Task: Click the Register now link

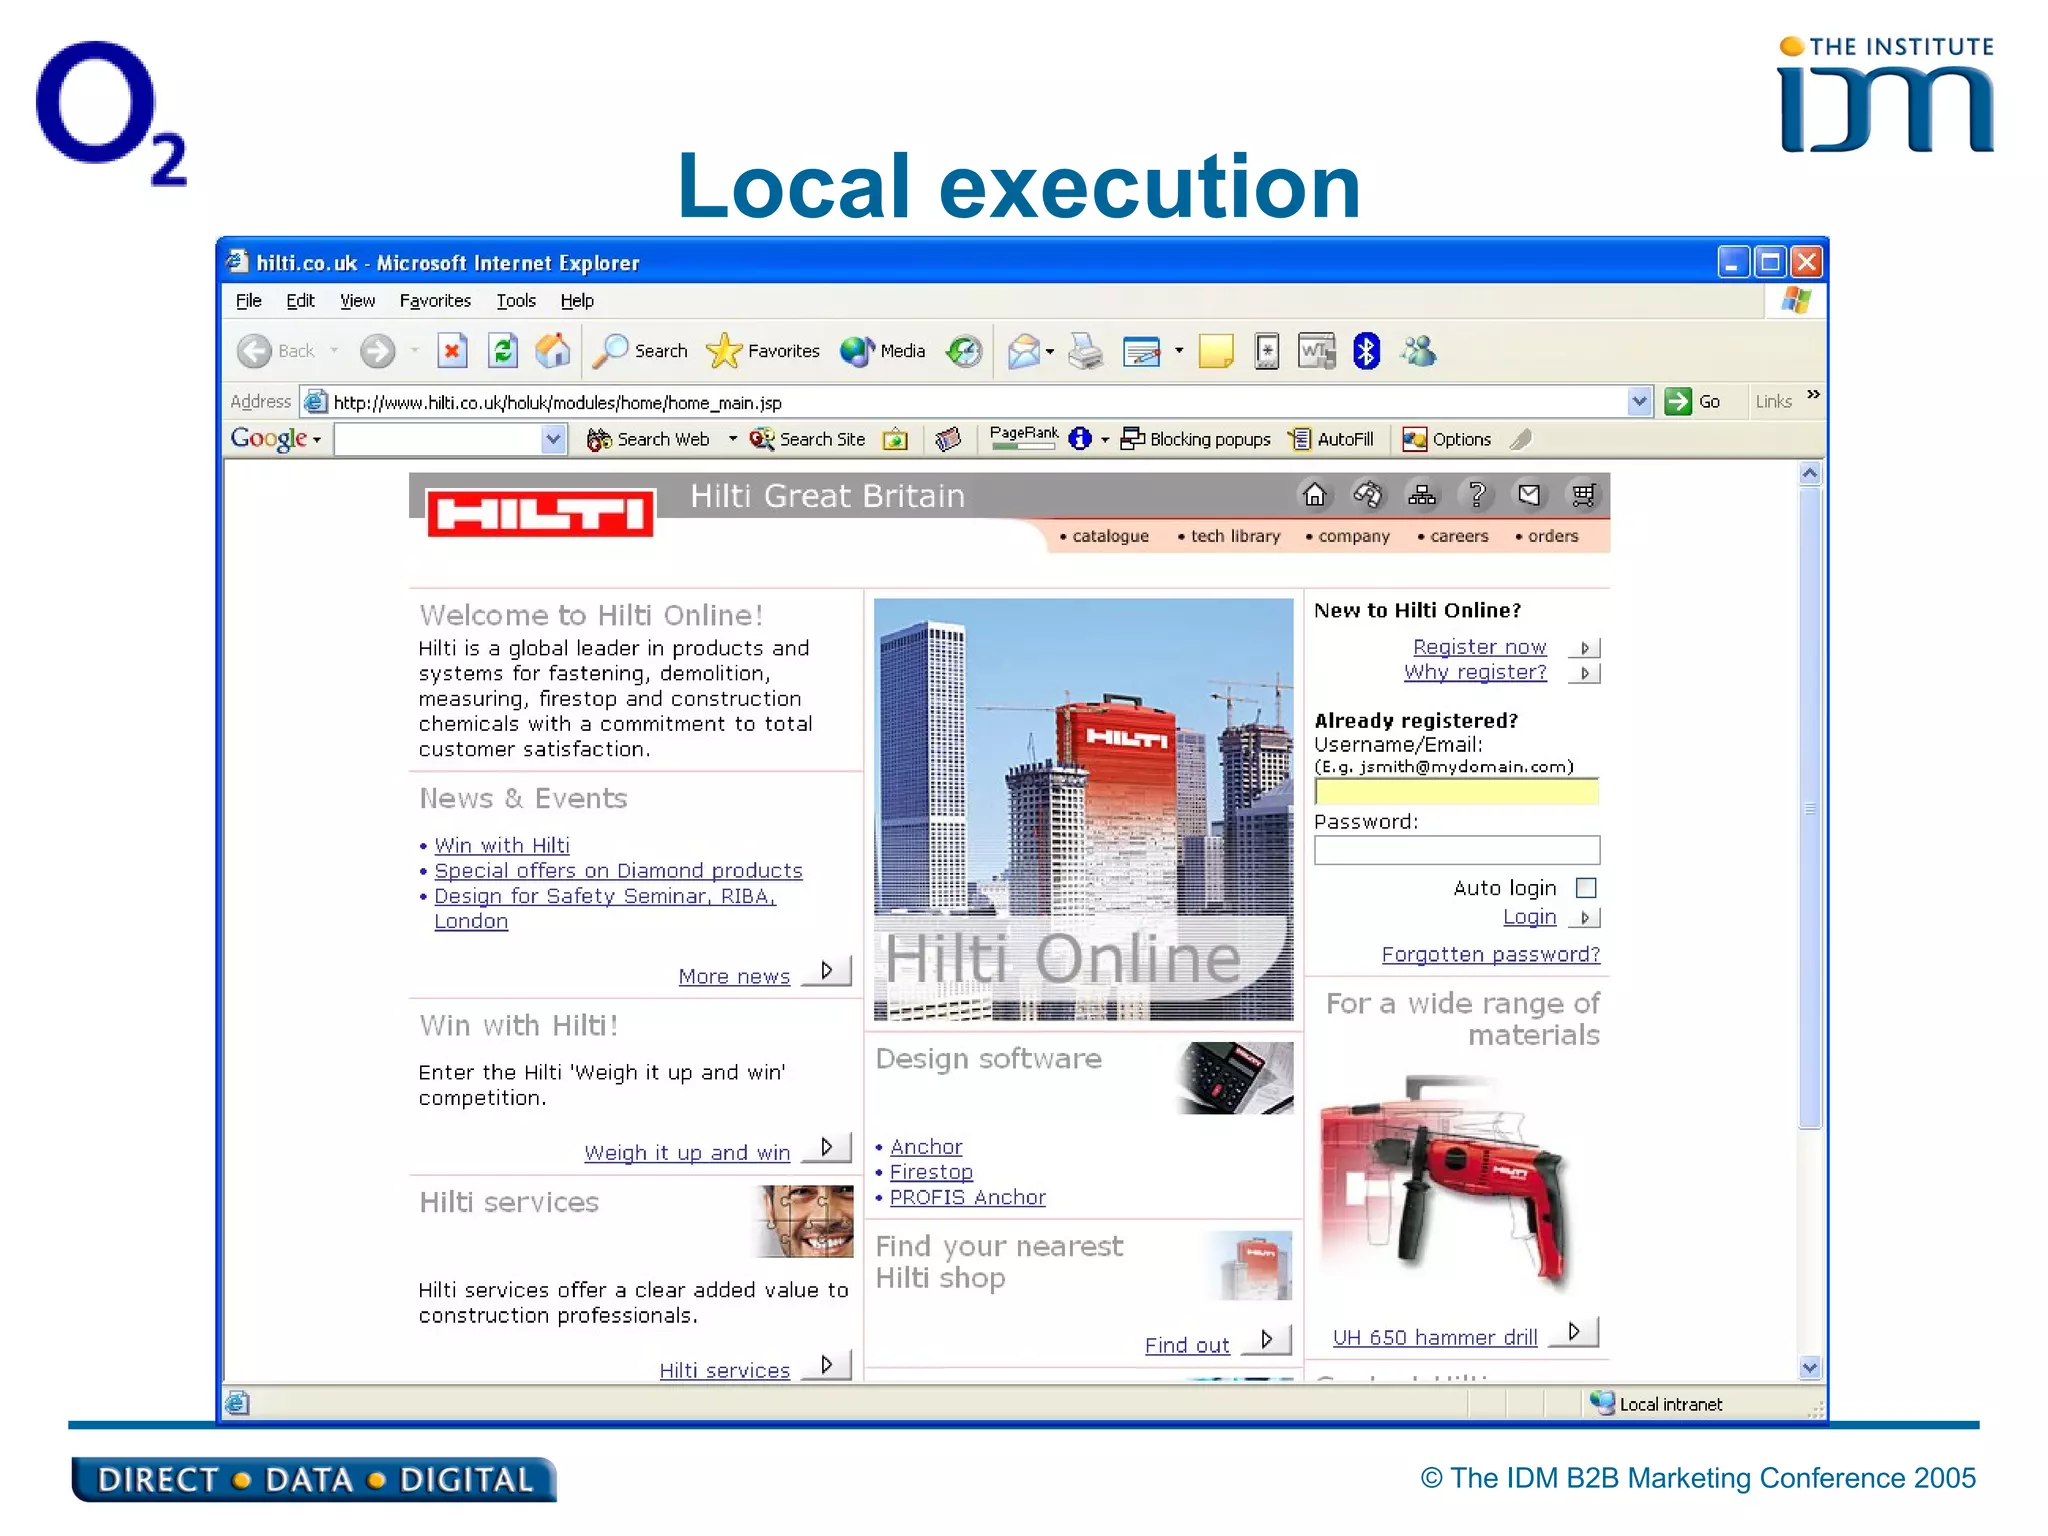Action: click(x=1479, y=647)
